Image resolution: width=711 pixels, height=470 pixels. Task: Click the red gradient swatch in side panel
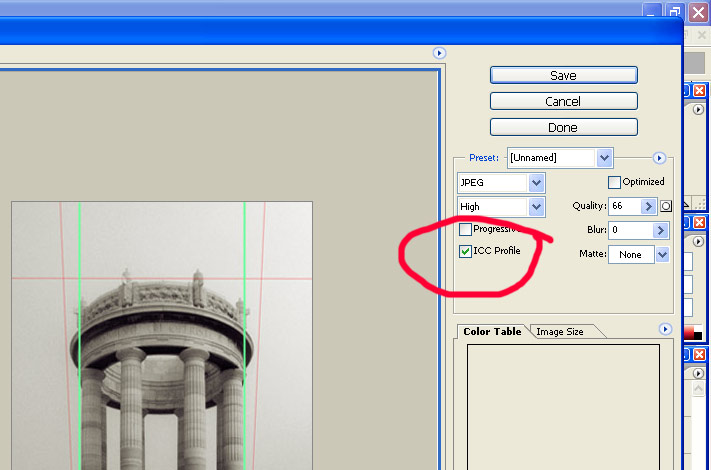point(689,332)
